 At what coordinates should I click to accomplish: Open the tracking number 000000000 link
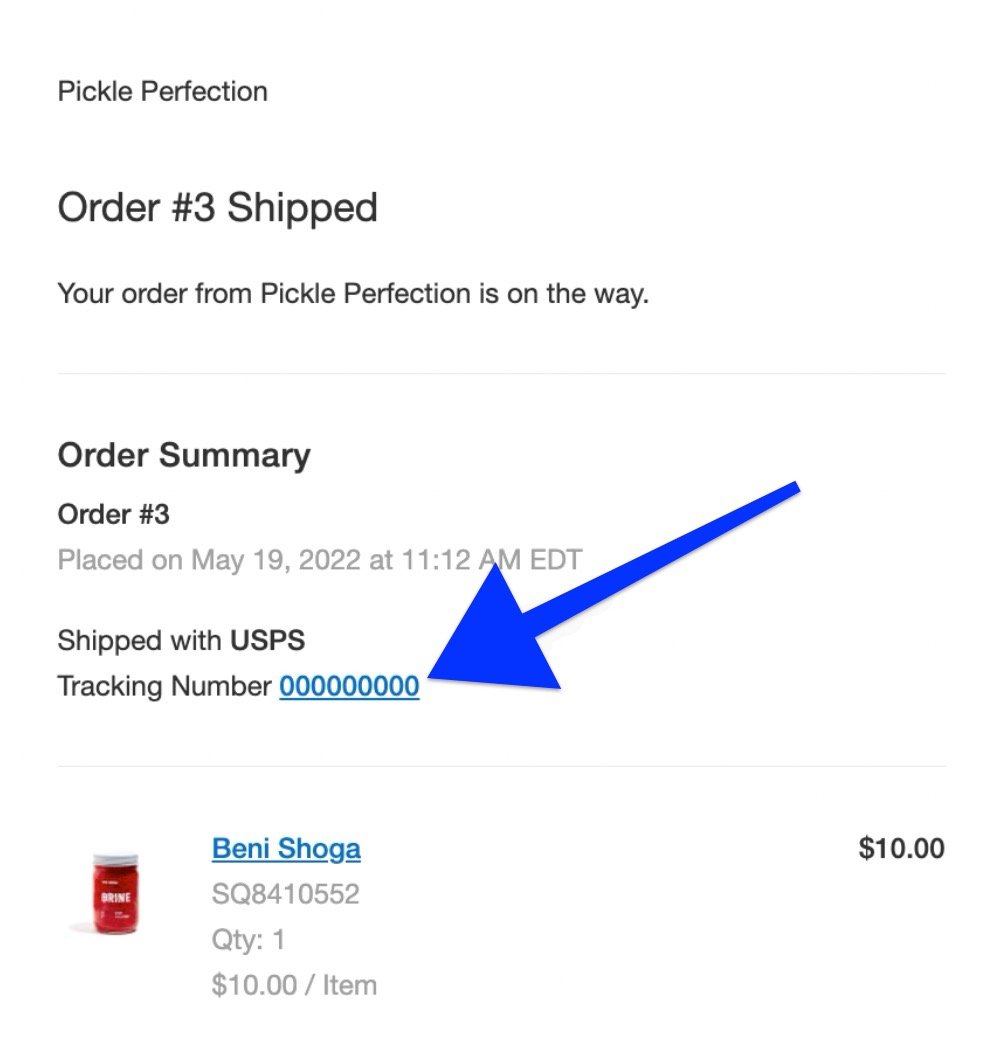[349, 687]
